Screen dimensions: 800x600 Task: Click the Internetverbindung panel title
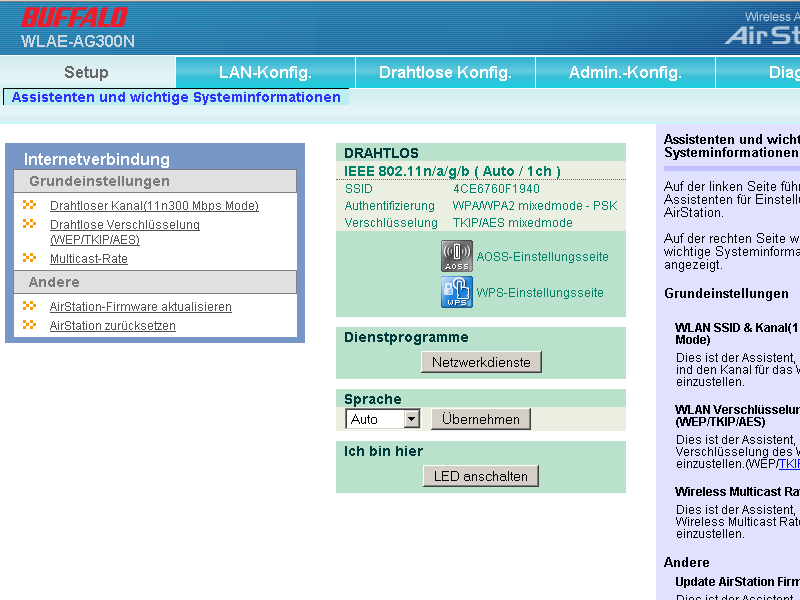[x=96, y=159]
